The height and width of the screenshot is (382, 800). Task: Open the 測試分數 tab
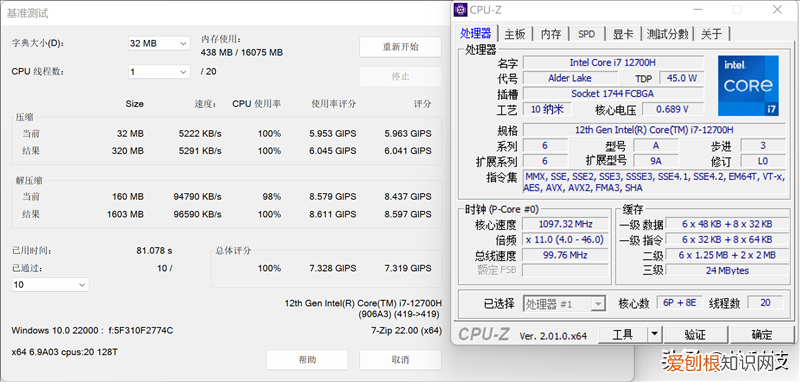click(667, 34)
